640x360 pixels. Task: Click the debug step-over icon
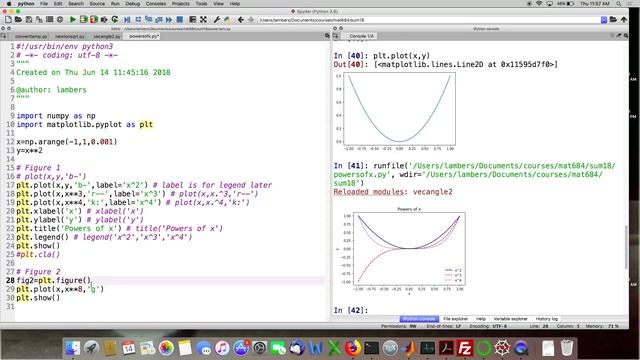138,20
